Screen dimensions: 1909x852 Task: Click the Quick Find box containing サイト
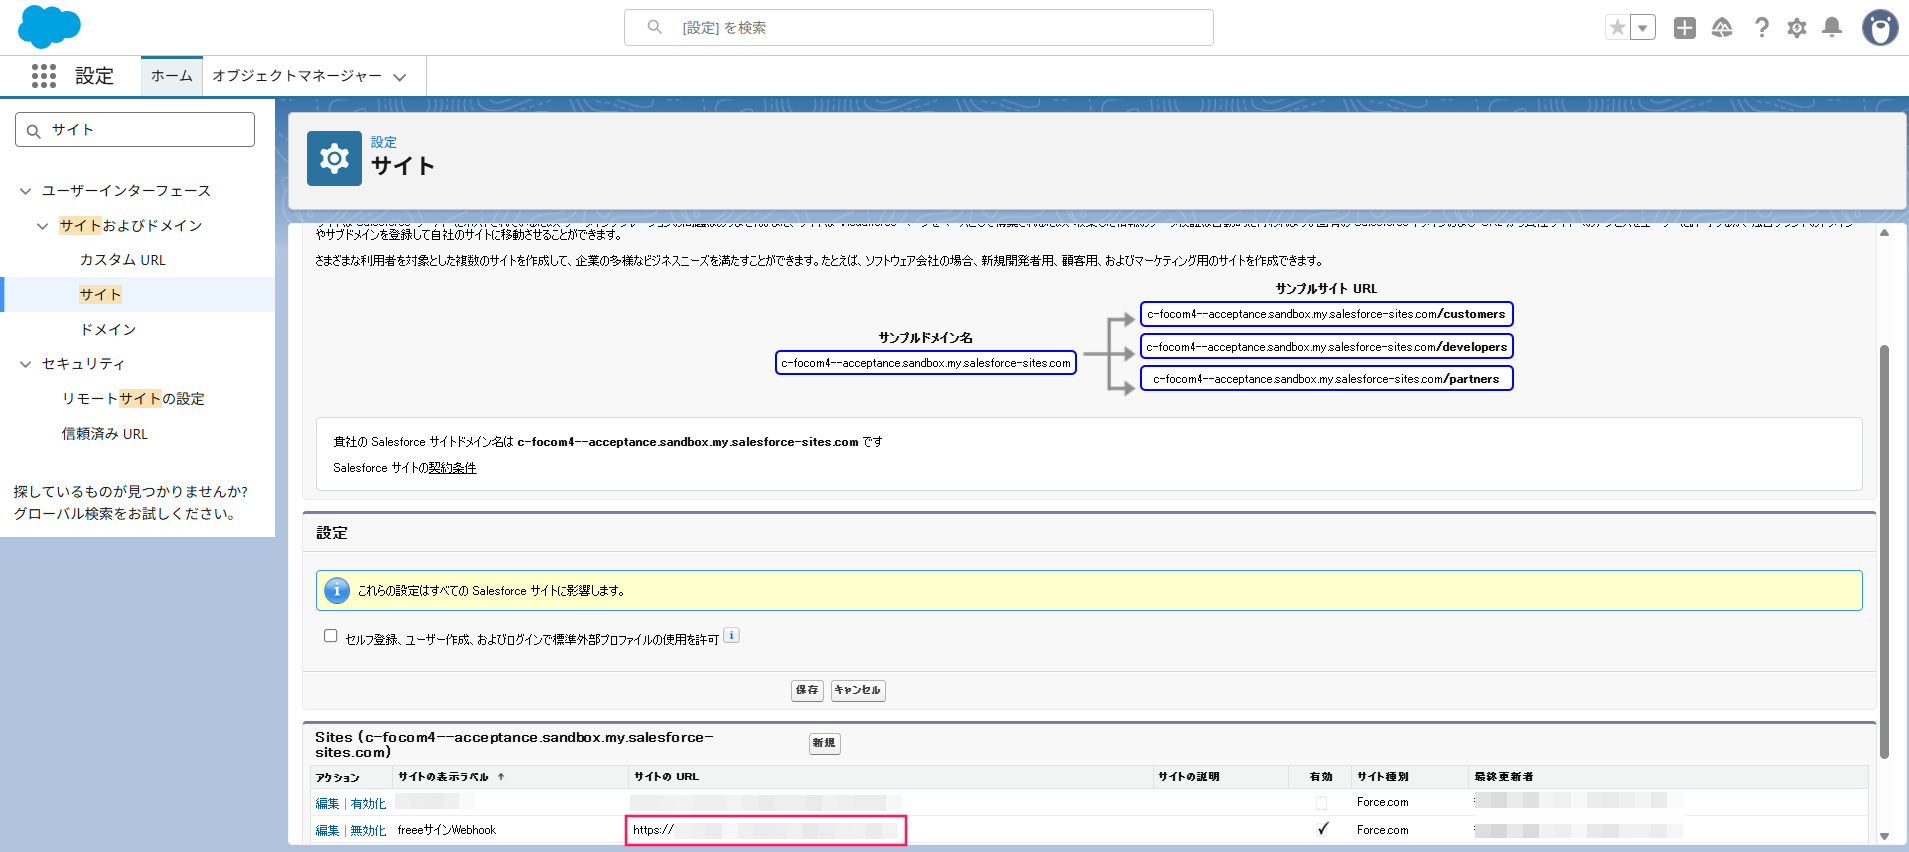[135, 130]
